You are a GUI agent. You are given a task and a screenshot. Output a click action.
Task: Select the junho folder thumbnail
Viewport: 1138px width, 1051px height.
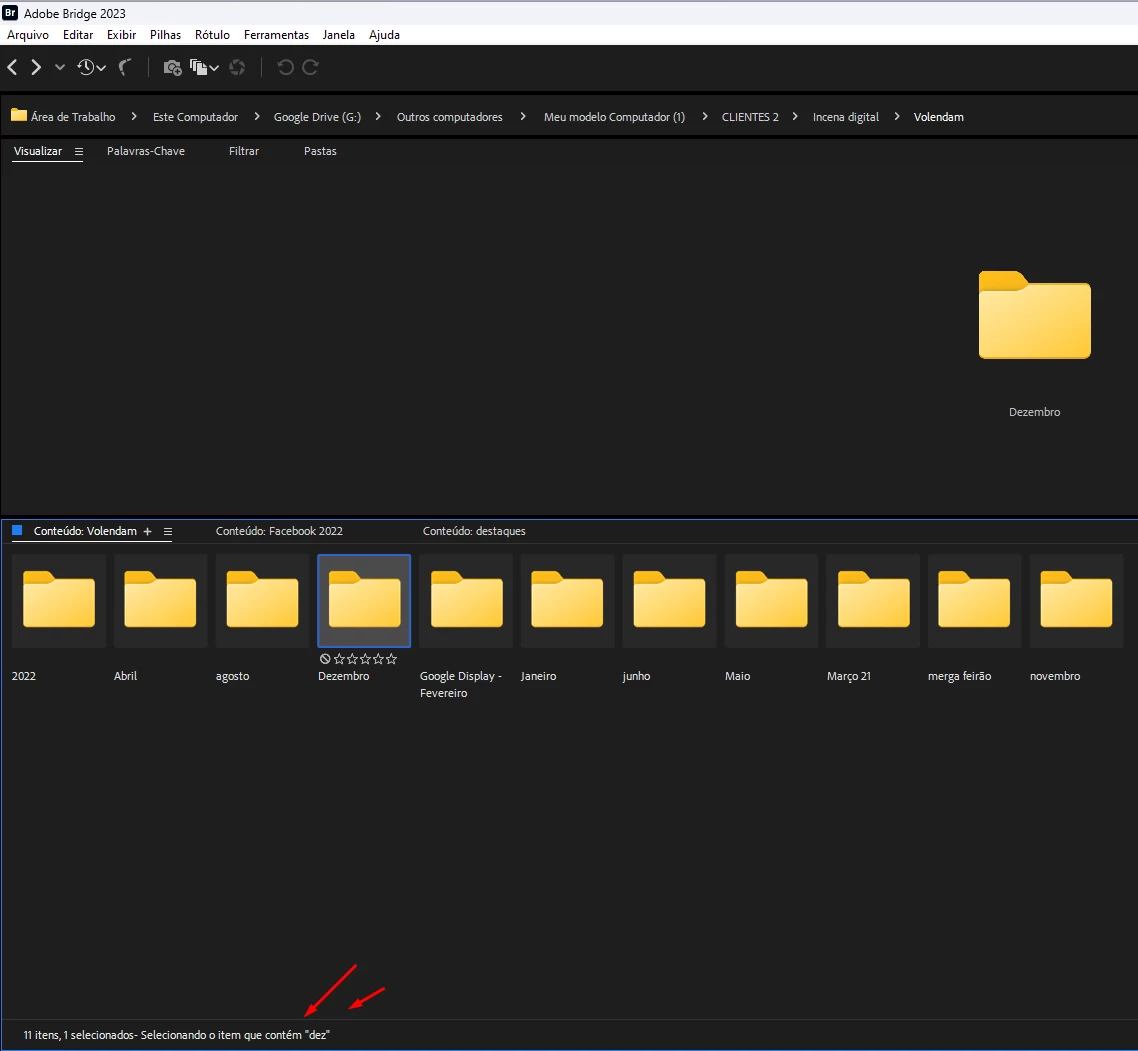coord(670,600)
